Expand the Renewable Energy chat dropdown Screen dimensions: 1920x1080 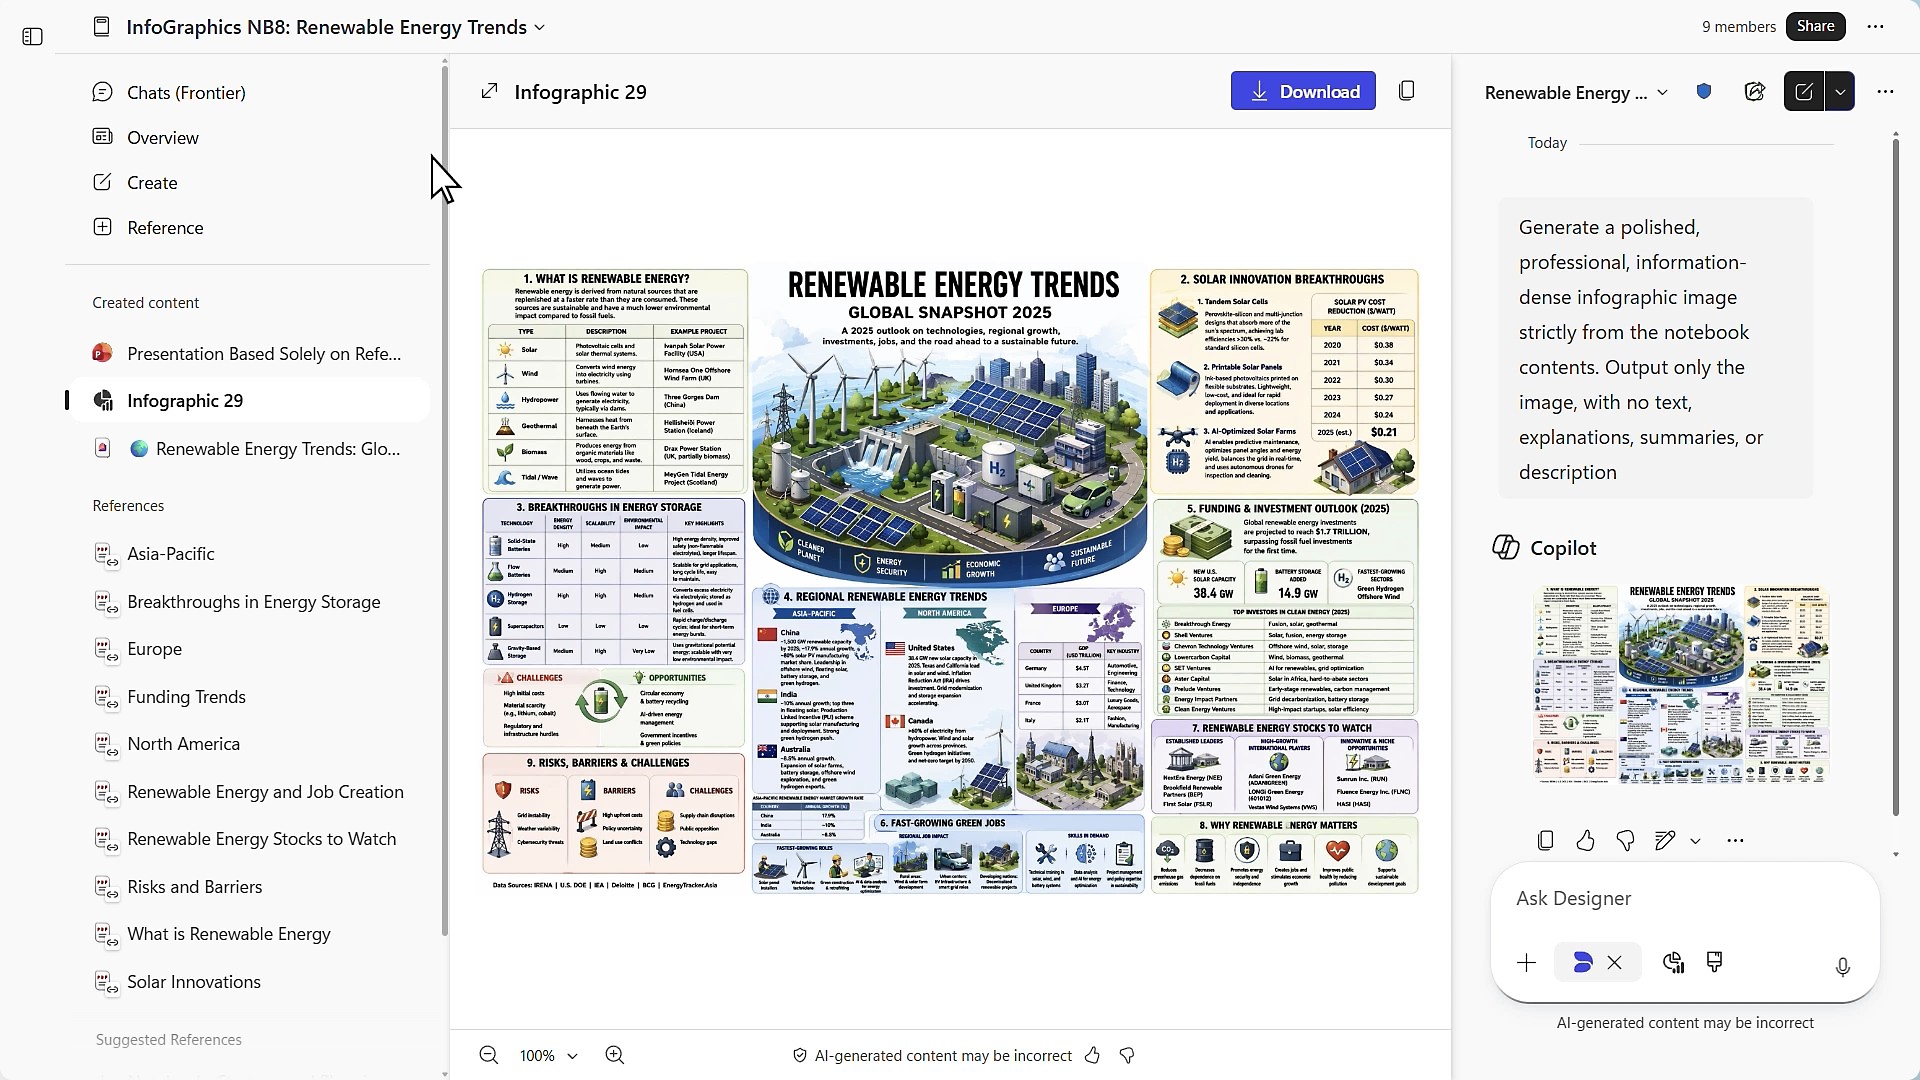click(x=1663, y=93)
